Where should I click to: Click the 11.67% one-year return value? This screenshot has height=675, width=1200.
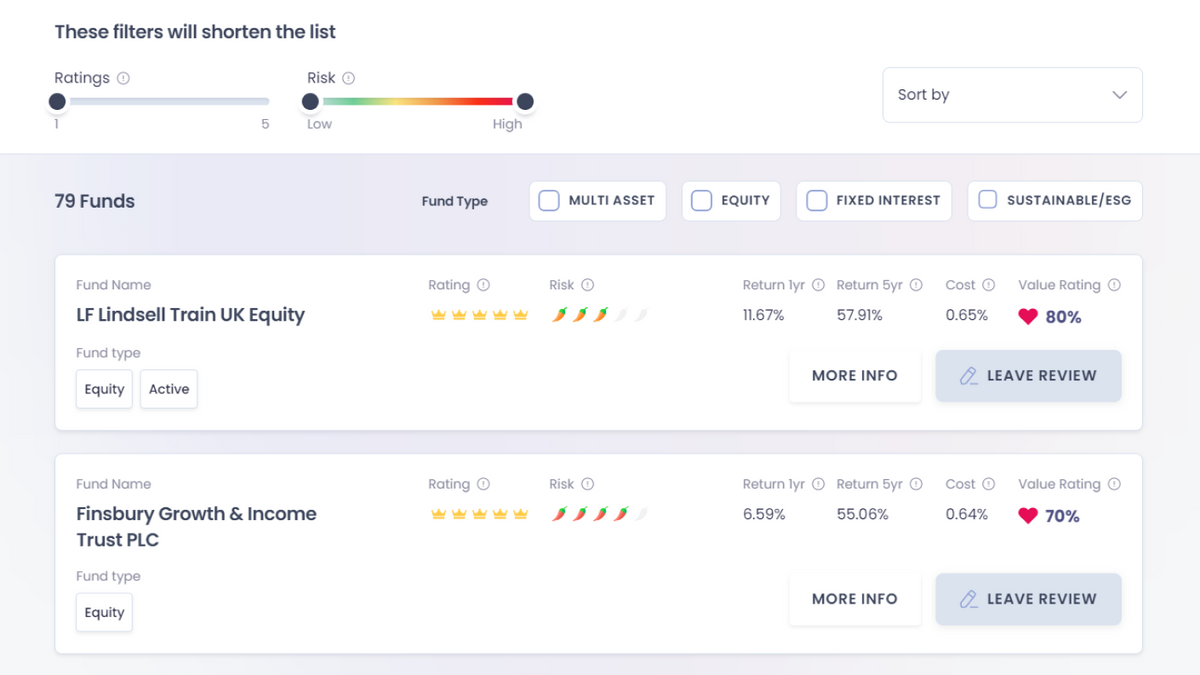pos(763,315)
